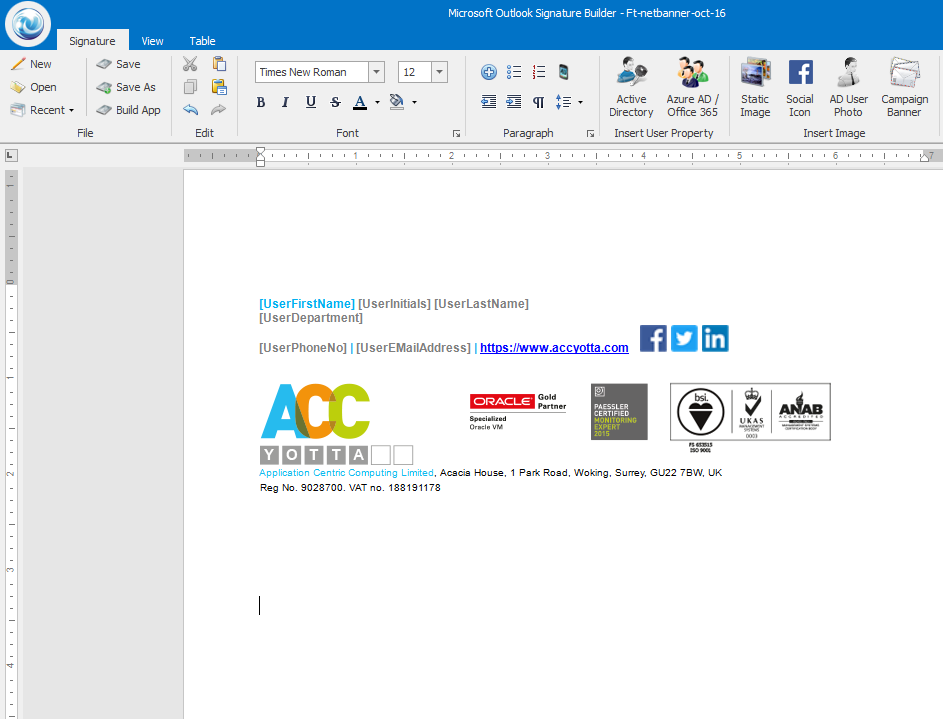Click the Insert Hyperlink globe icon

[x=489, y=72]
